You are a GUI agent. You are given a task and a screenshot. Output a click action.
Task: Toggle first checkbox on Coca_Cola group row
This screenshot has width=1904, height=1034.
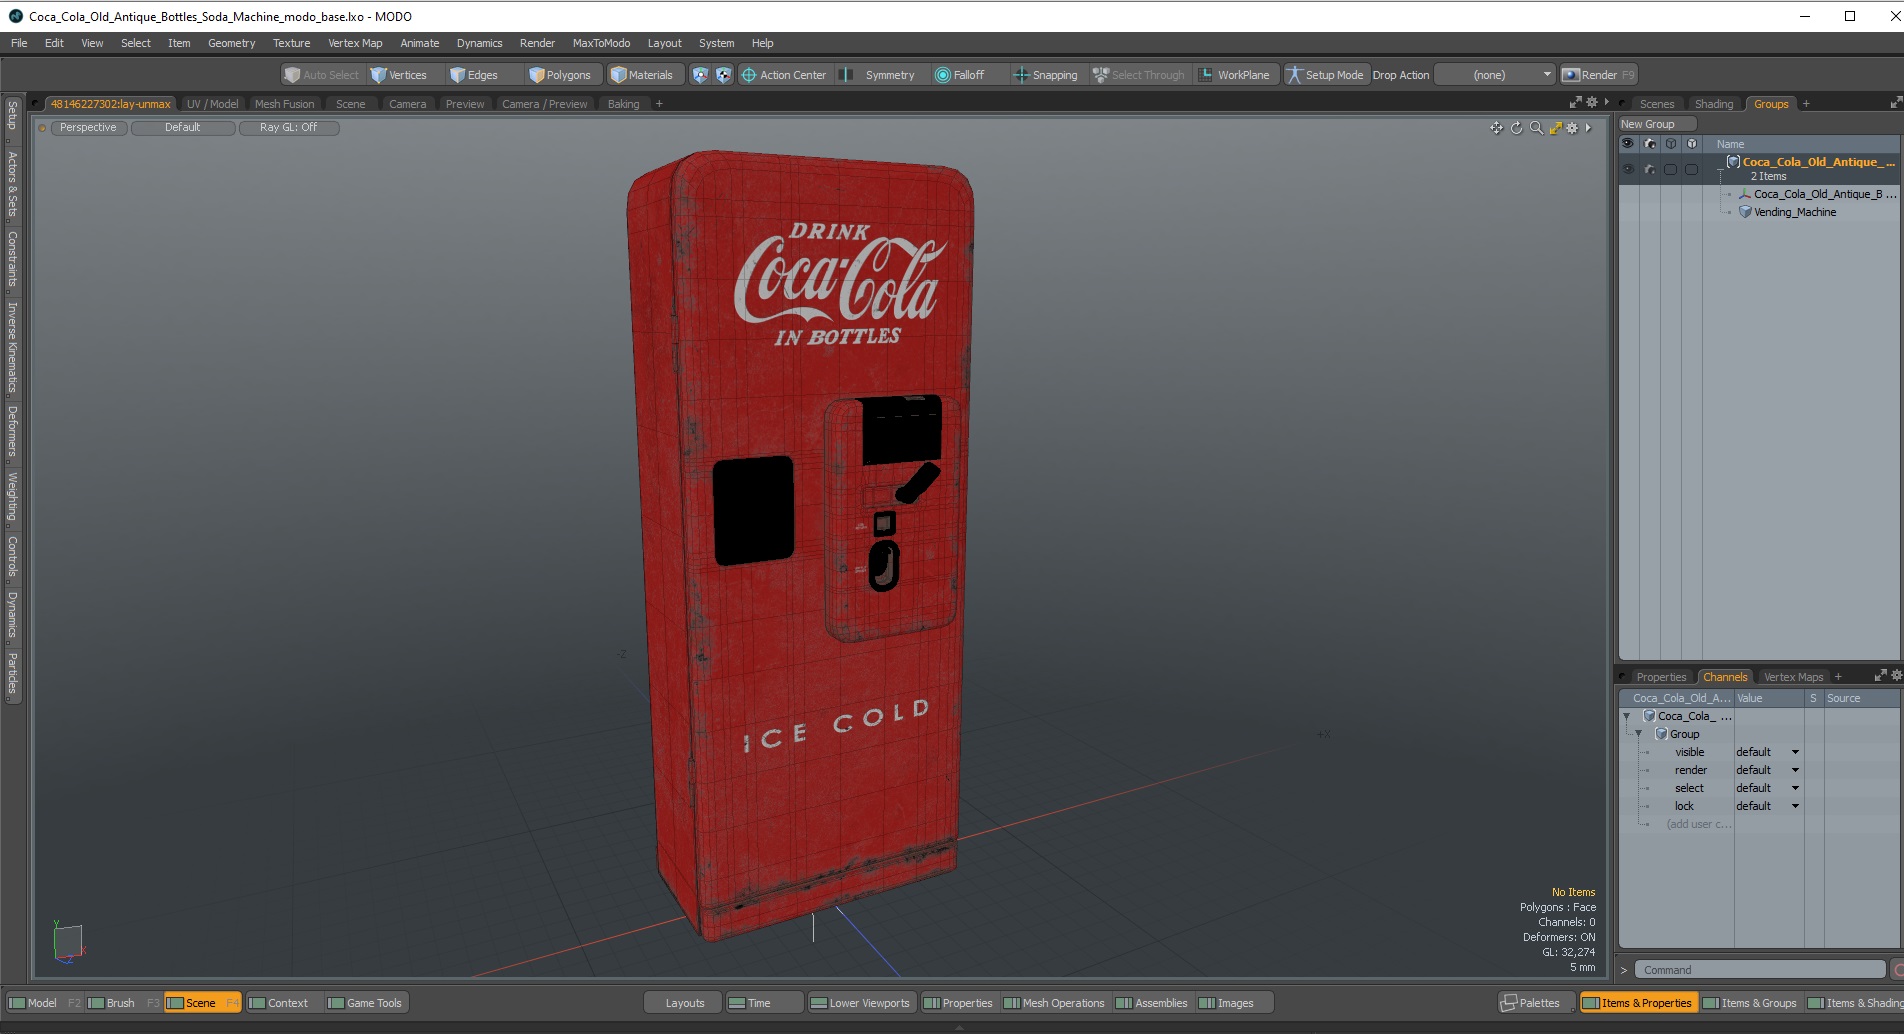click(x=1671, y=169)
